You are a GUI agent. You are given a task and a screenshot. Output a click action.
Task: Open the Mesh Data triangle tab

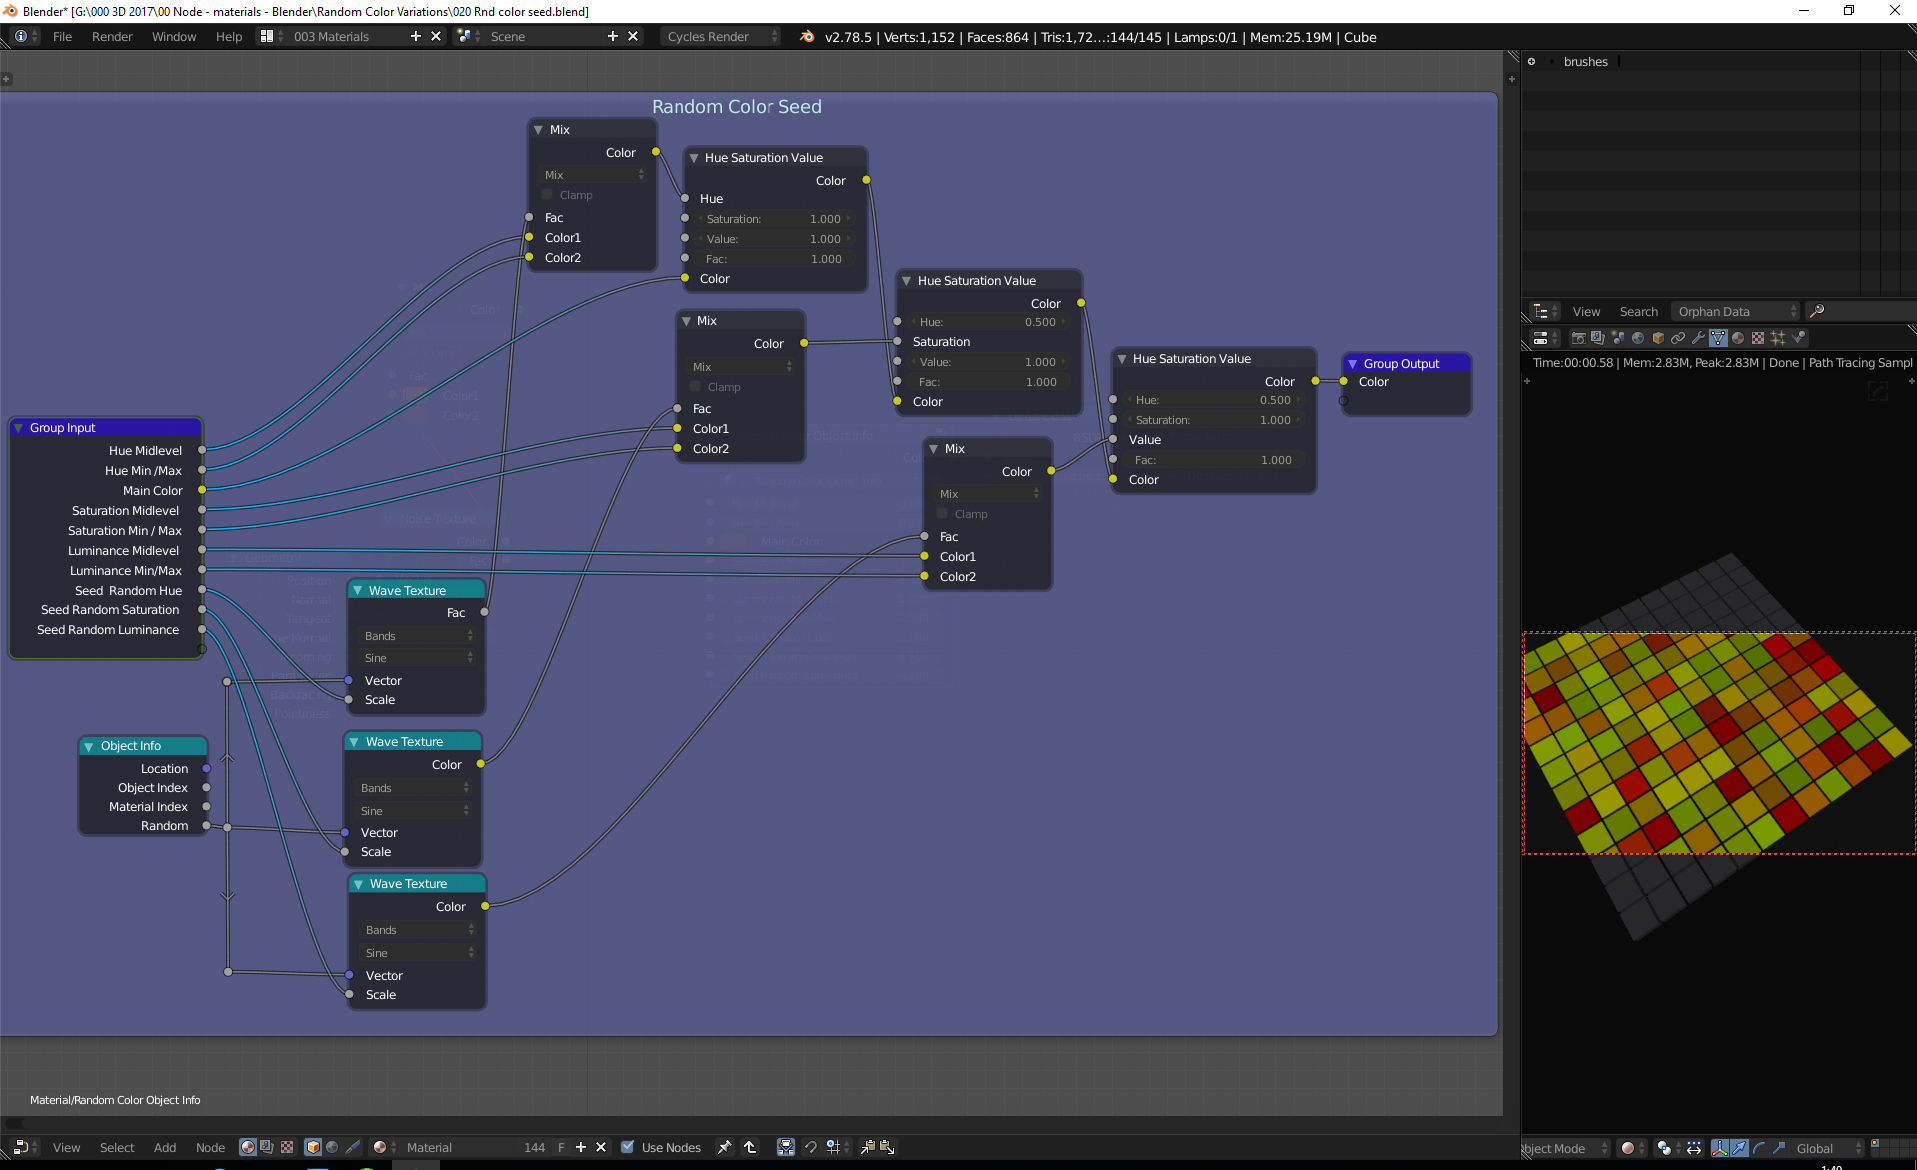pyautogui.click(x=1718, y=338)
